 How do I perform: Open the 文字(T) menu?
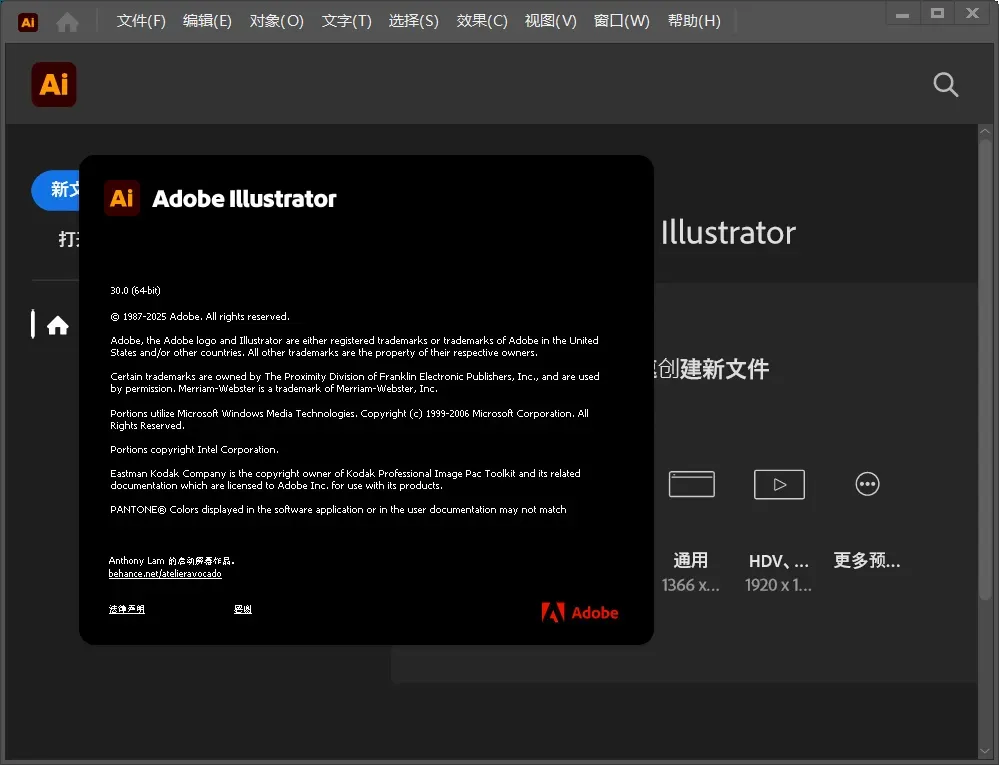[x=347, y=21]
